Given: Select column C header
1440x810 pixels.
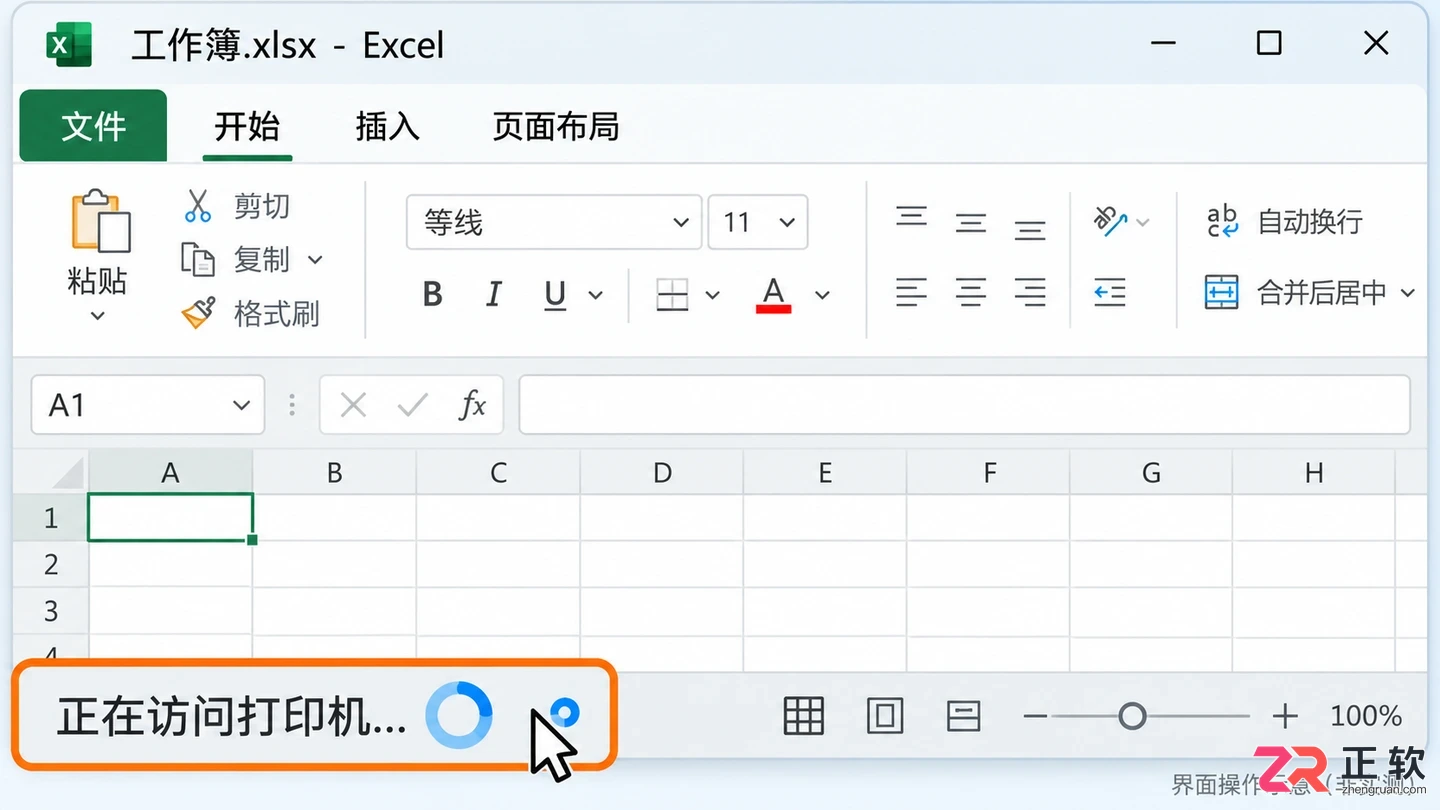Looking at the screenshot, I should tap(498, 472).
